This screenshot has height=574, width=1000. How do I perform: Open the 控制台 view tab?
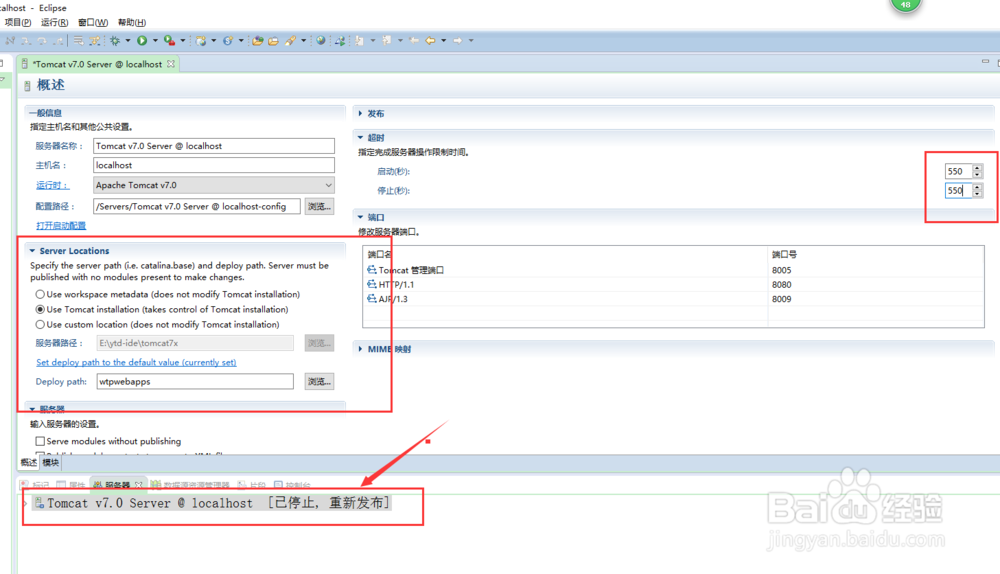coord(292,485)
